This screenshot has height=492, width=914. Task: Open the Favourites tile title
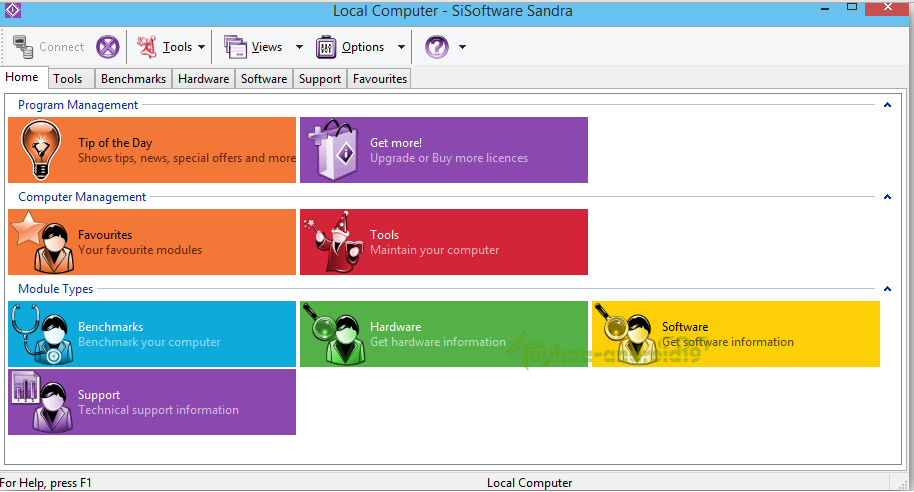coord(105,235)
